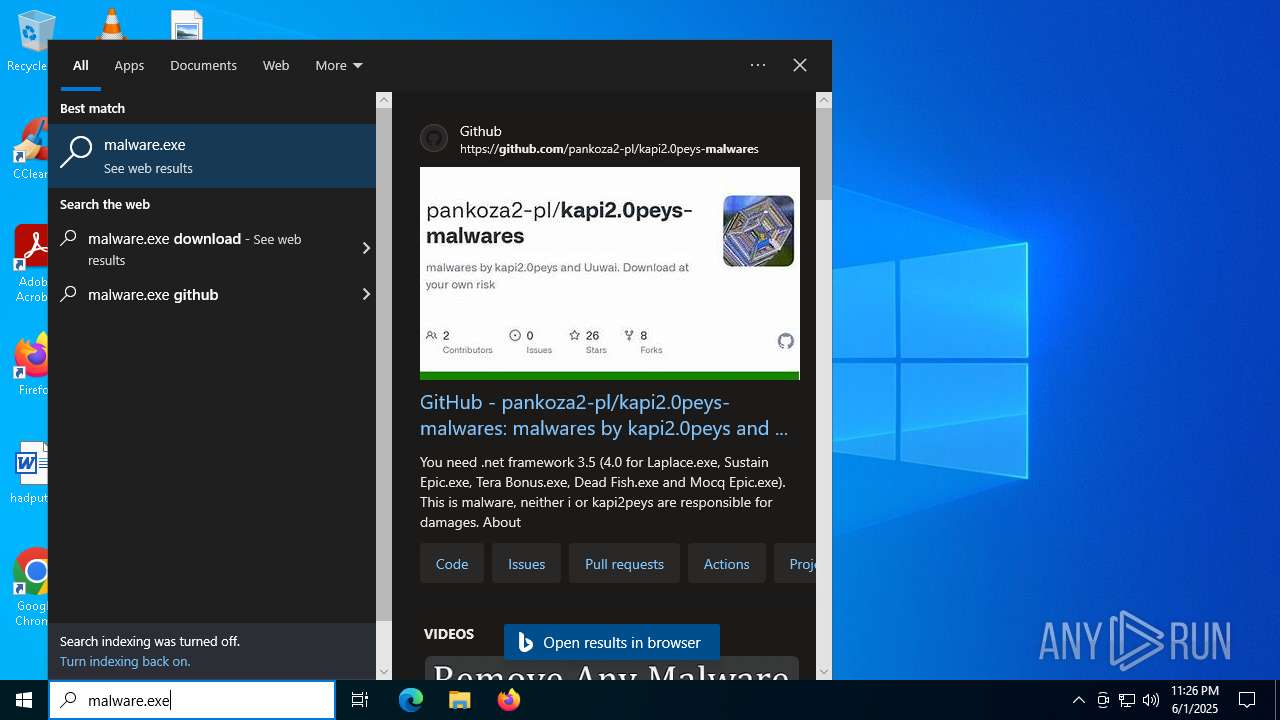Open the GitHub pankoza2-pl result title link
The width and height of the screenshot is (1280, 720).
[x=604, y=415]
